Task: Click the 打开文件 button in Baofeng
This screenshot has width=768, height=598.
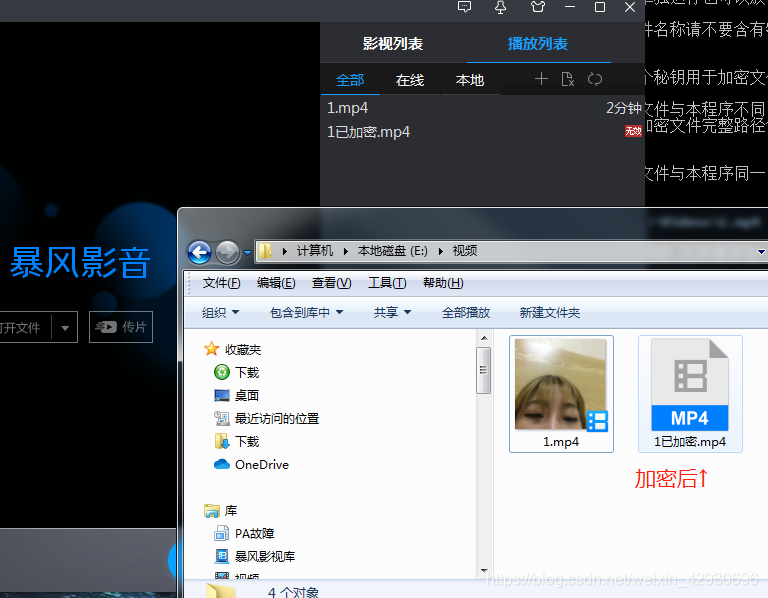Action: (x=24, y=327)
